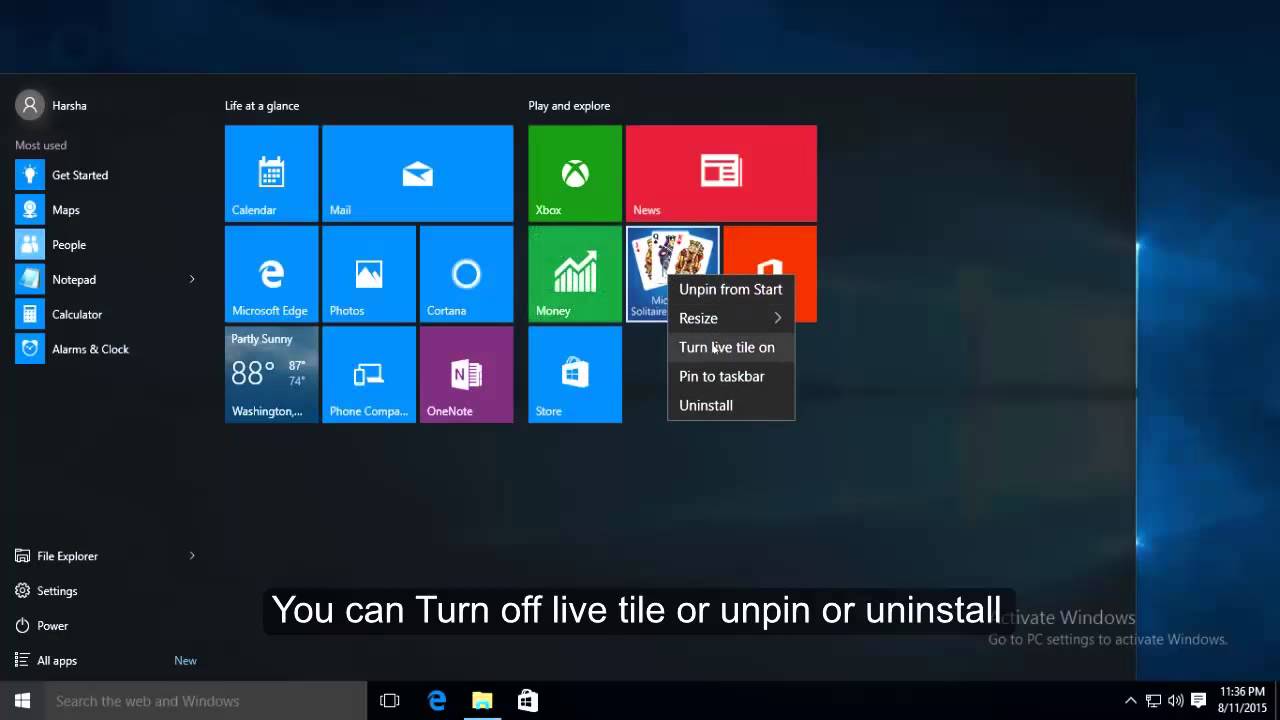Open the volume tray icon

tap(1175, 701)
